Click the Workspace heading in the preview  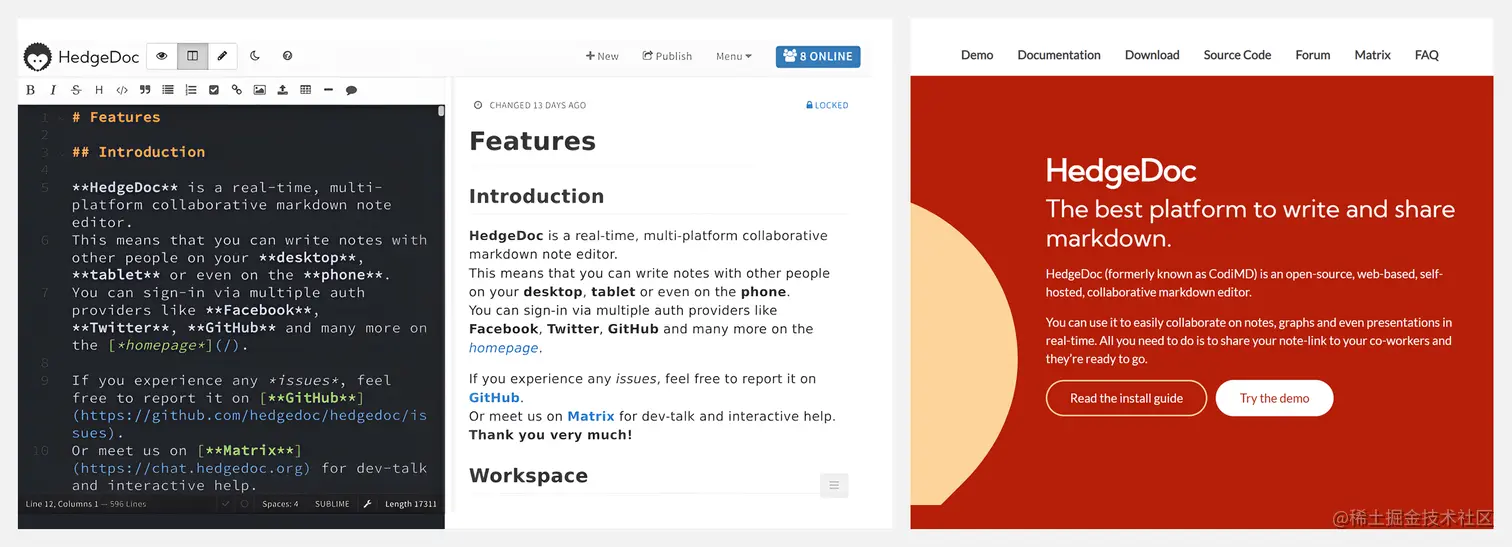[x=528, y=476]
